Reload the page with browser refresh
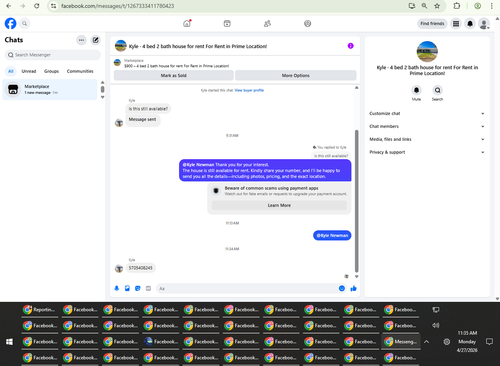 [37, 6]
